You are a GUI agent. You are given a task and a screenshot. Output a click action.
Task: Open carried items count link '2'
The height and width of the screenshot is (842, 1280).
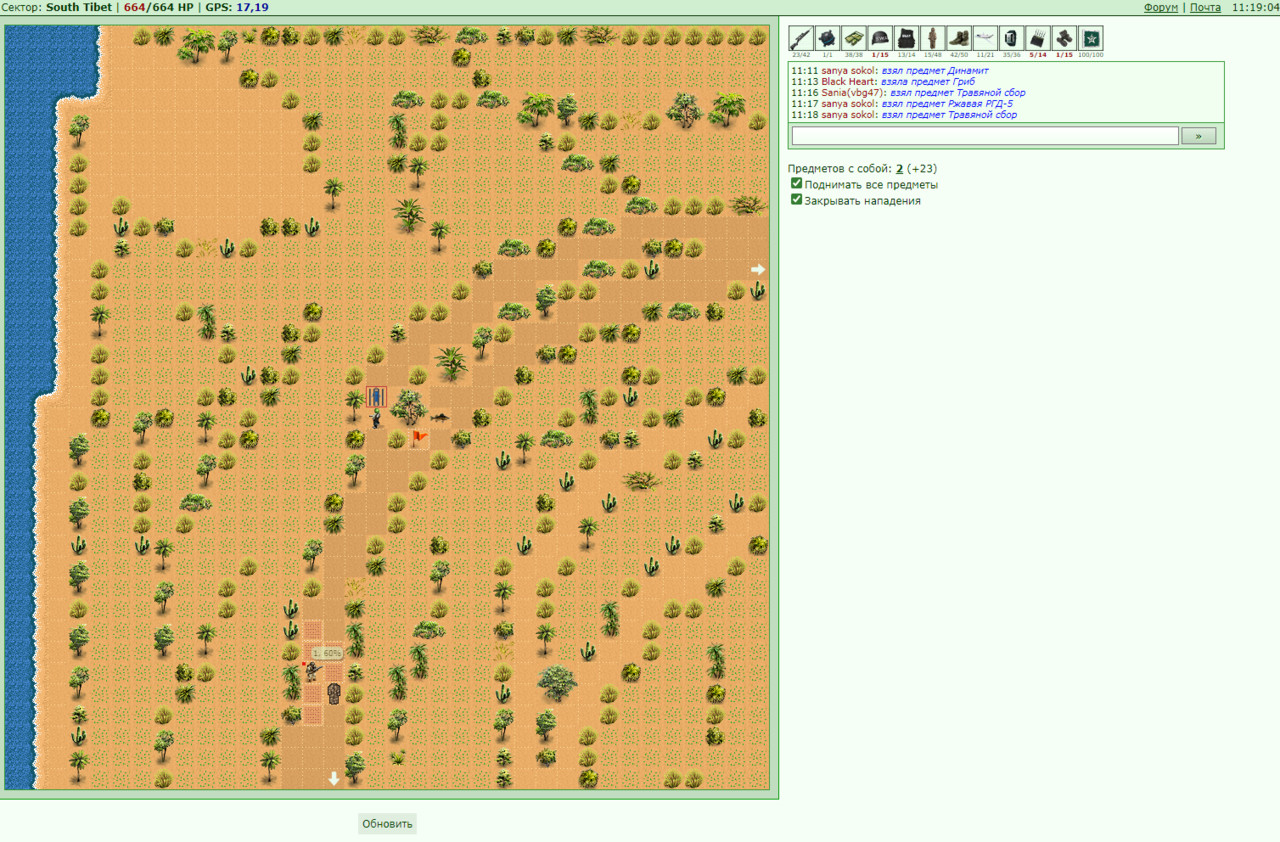pyautogui.click(x=899, y=169)
